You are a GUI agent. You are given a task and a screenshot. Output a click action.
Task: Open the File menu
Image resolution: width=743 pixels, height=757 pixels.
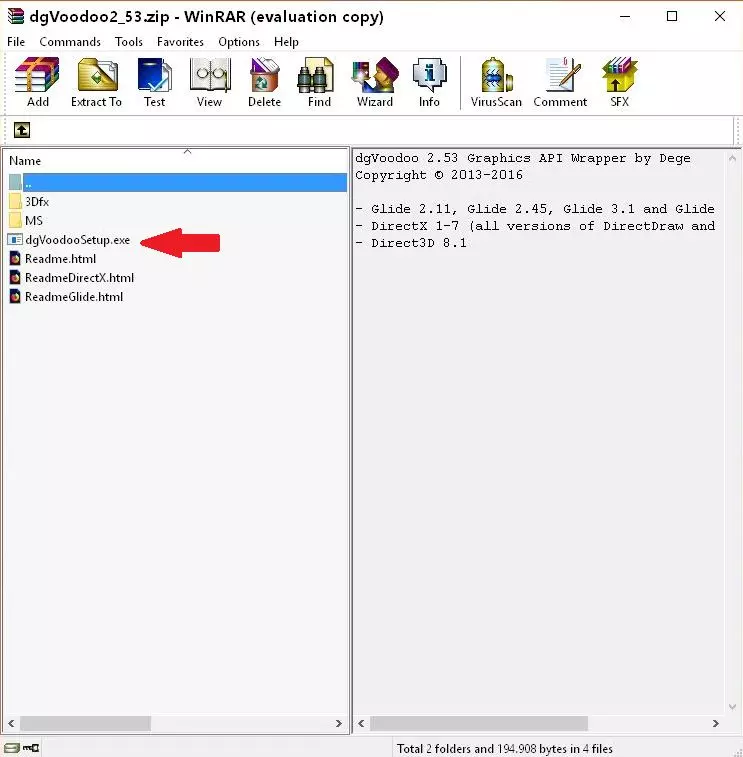coord(16,42)
